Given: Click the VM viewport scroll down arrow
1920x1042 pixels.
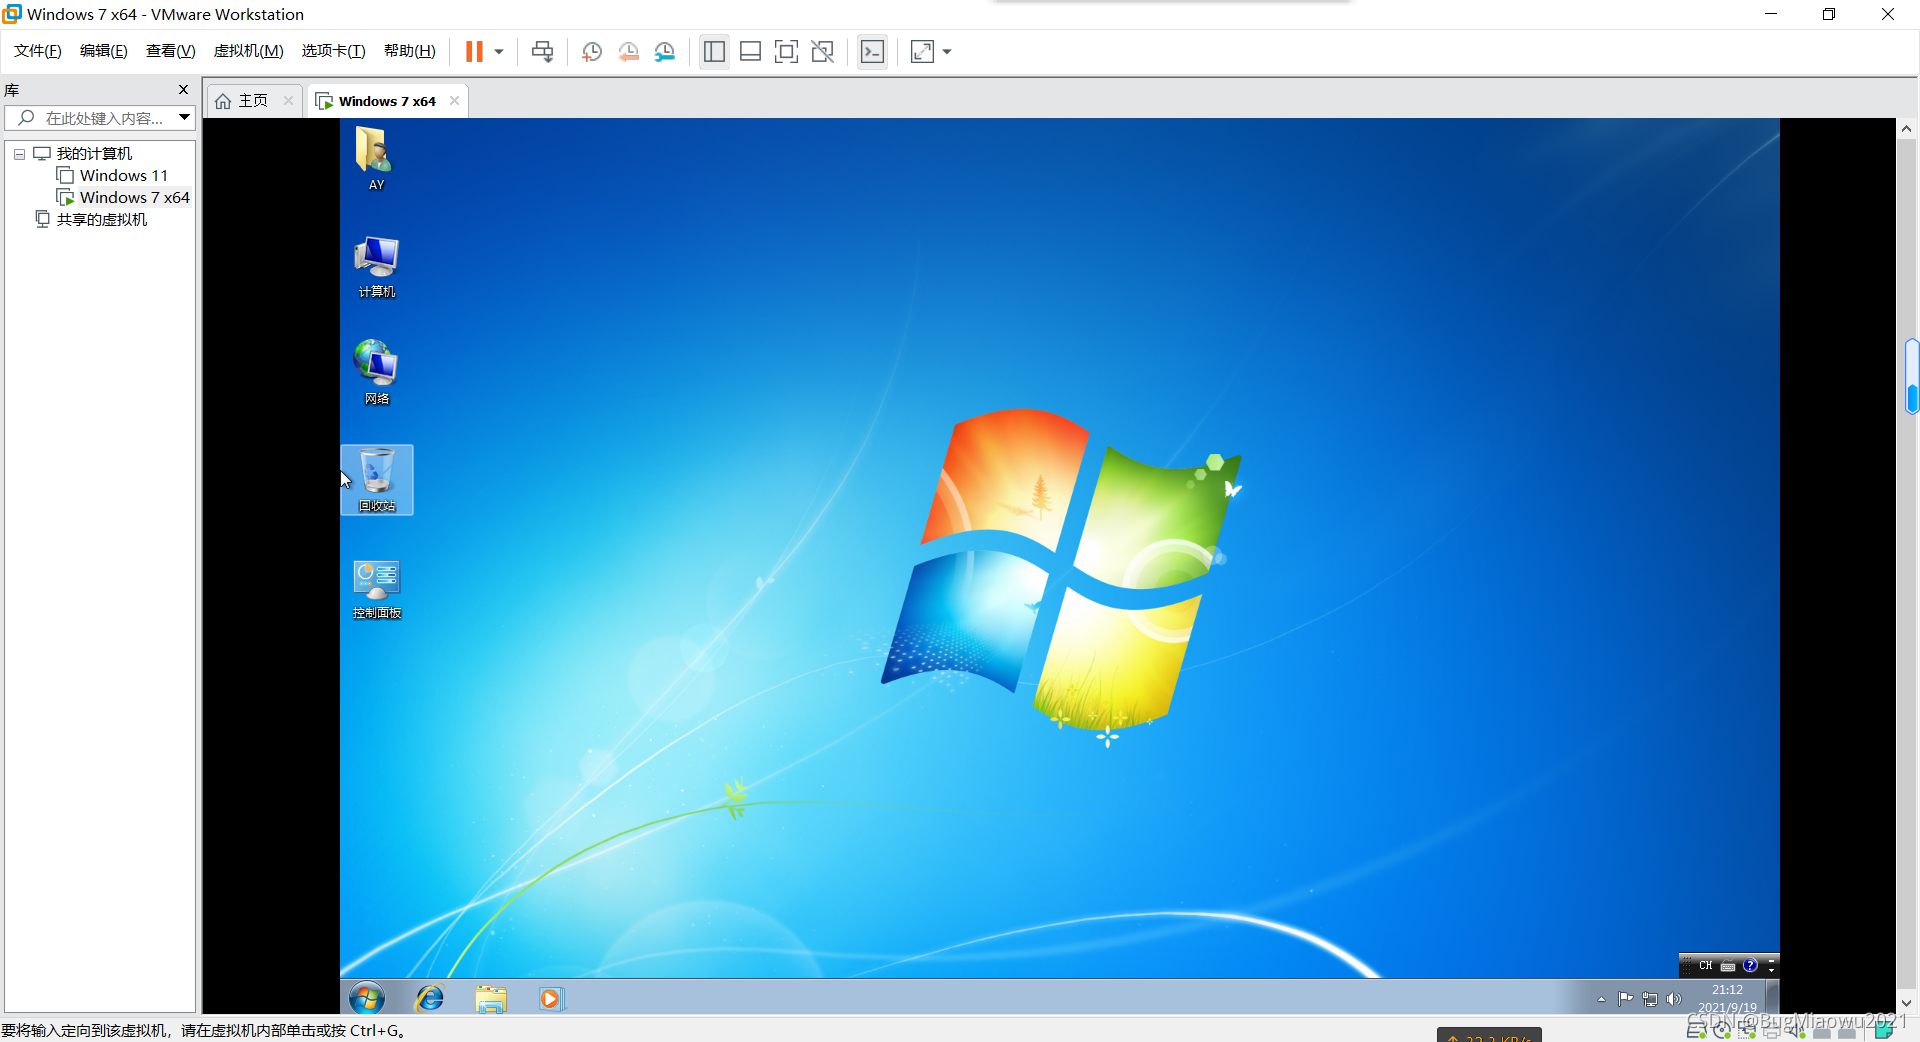Looking at the screenshot, I should tap(1906, 1003).
